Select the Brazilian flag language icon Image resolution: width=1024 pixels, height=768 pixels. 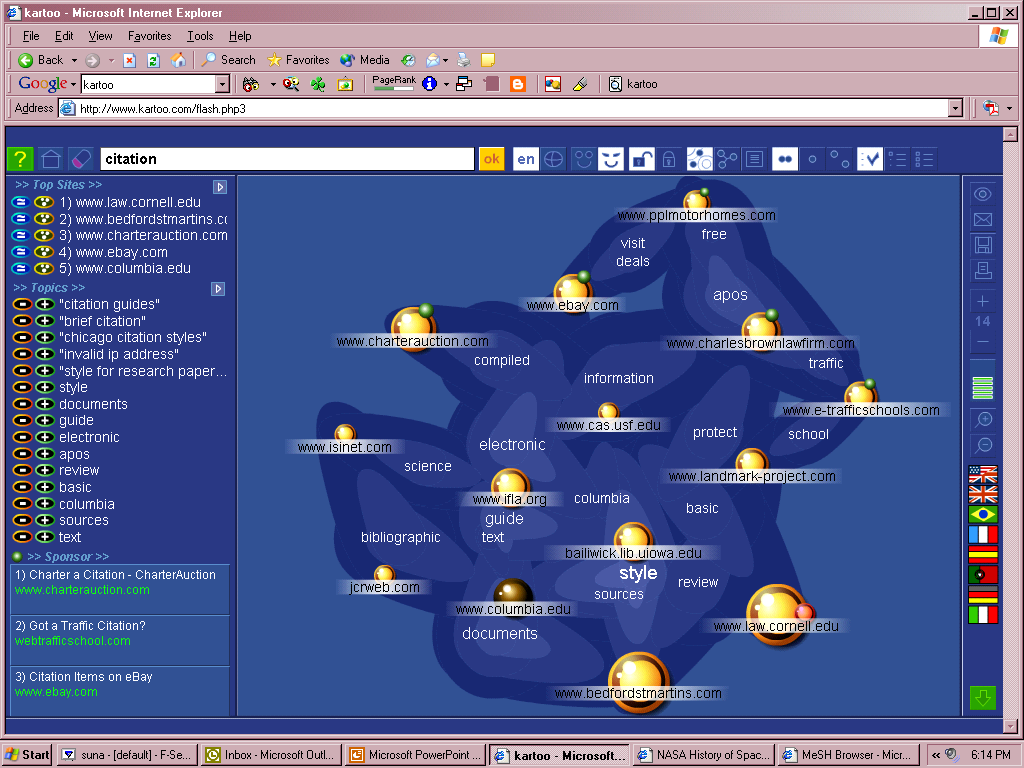(983, 514)
